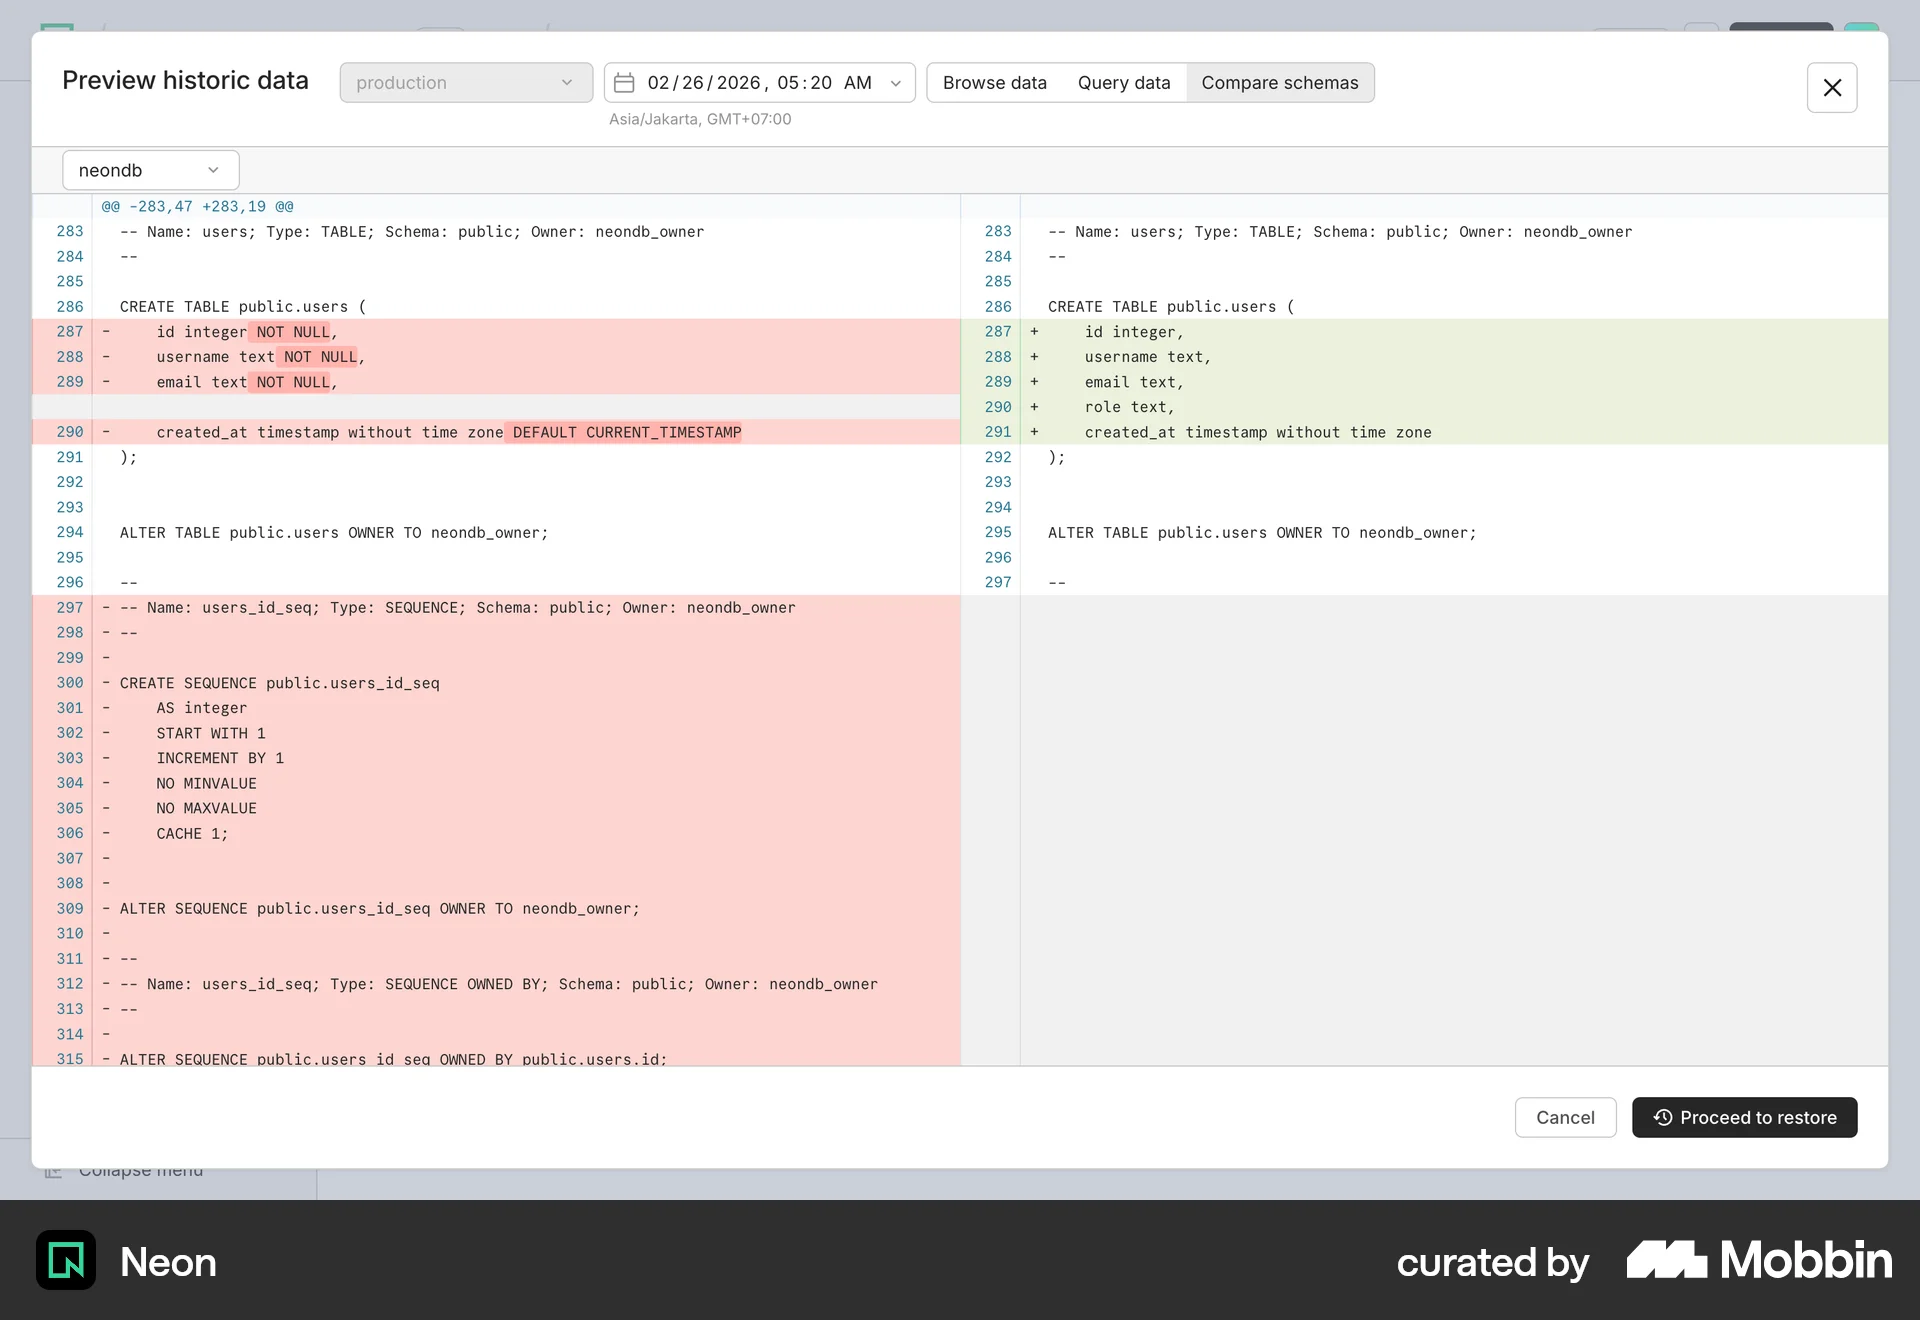
Task: Click the date-time input field value
Action: (759, 83)
